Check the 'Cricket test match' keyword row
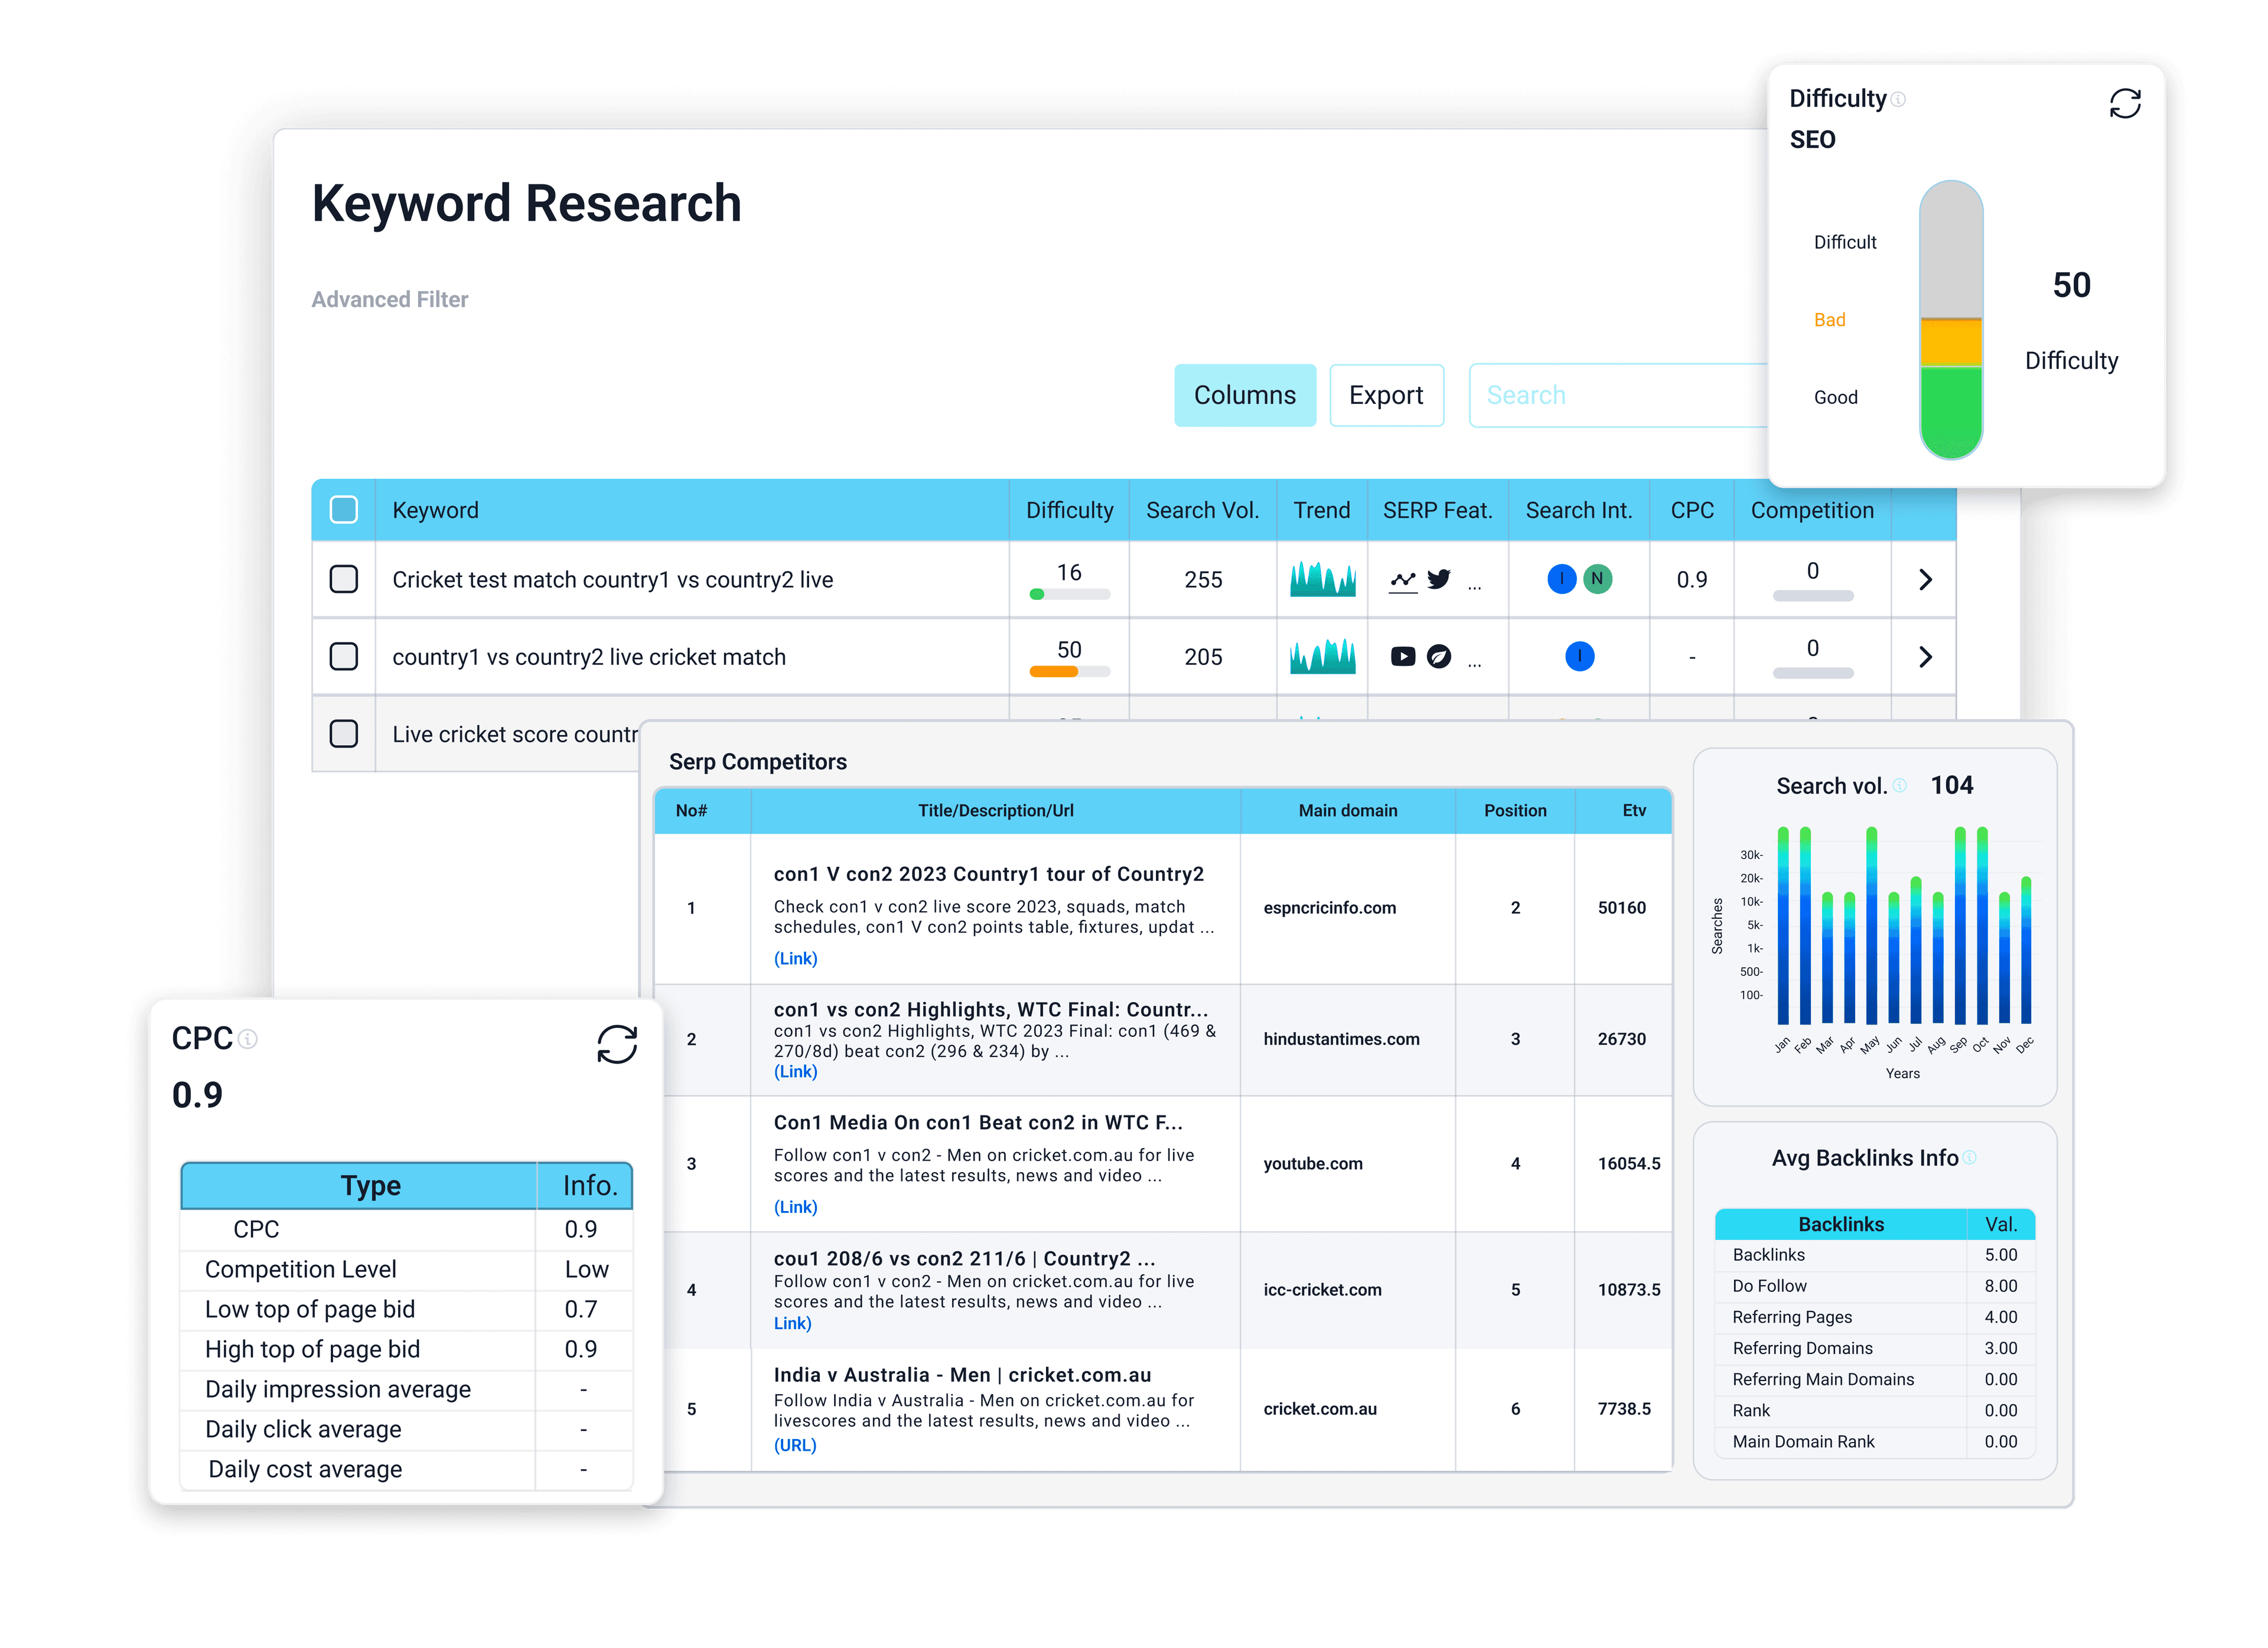Screen dimensions: 2268x1648 coord(343,579)
